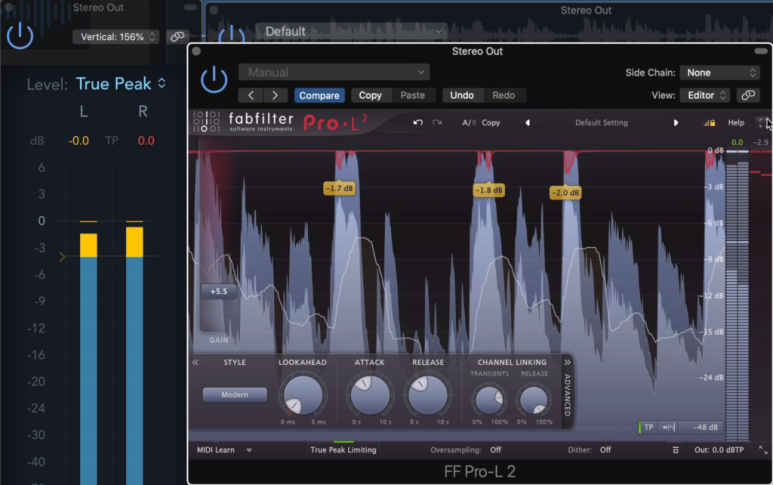This screenshot has width=773, height=485.
Task: Click the vertical ADVANCED tab label
Action: [x=567, y=395]
